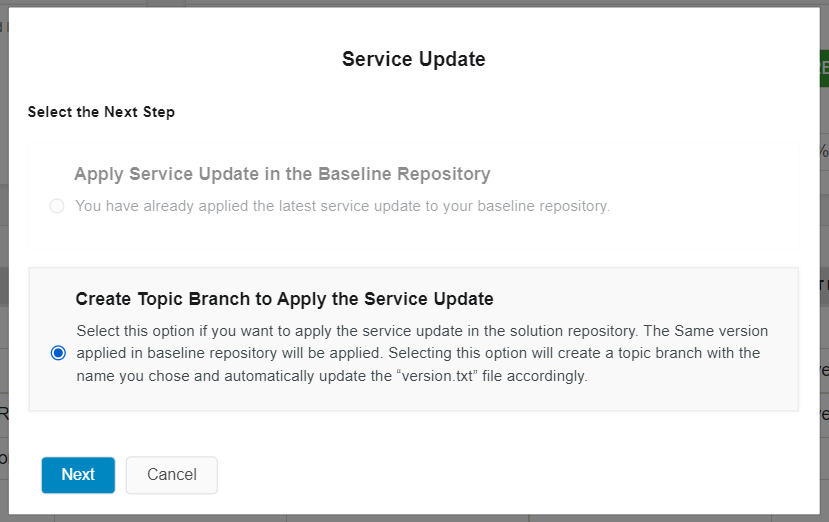The width and height of the screenshot is (829, 522).
Task: Click the words "Next Step" in the section label
Action: pyautogui.click(x=139, y=112)
